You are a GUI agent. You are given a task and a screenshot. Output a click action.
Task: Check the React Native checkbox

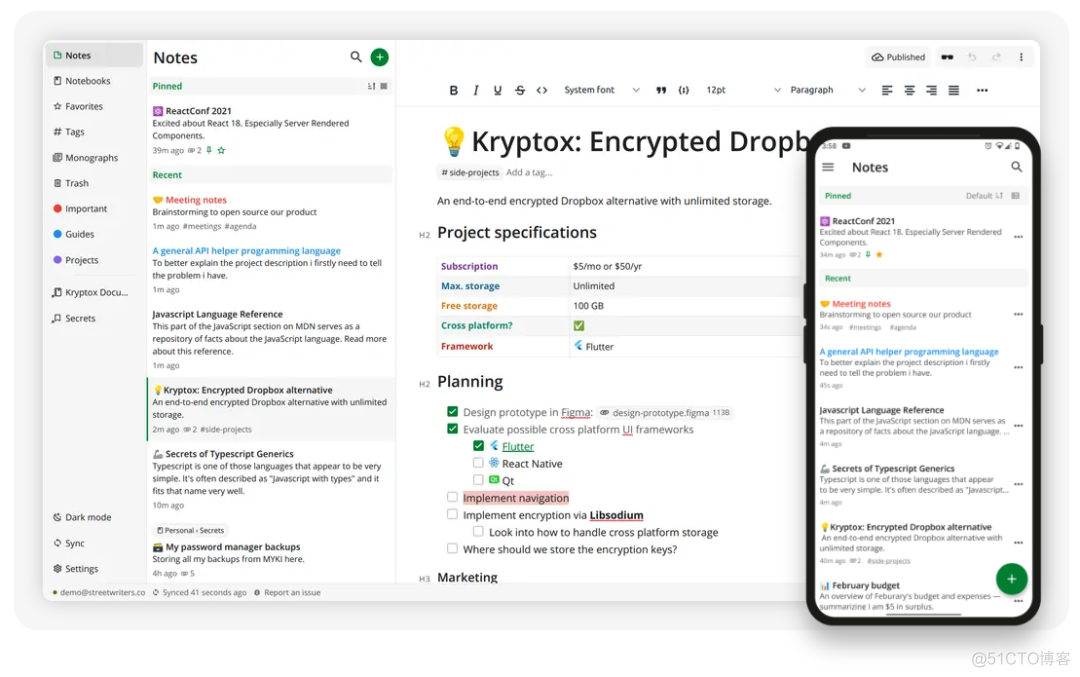478,463
